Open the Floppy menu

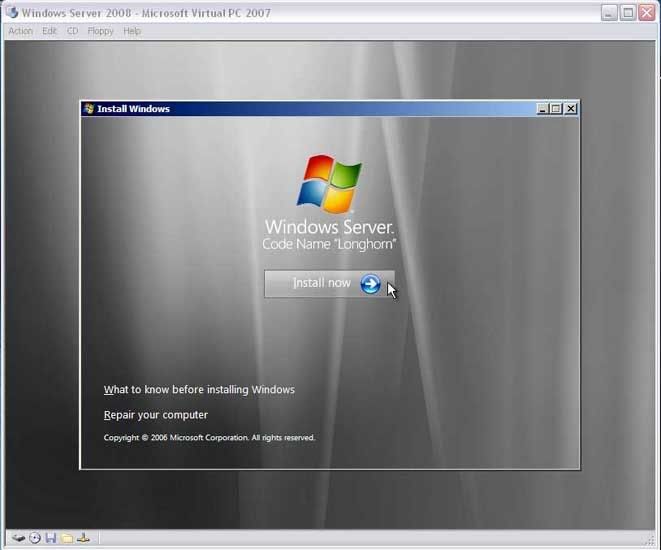(100, 31)
